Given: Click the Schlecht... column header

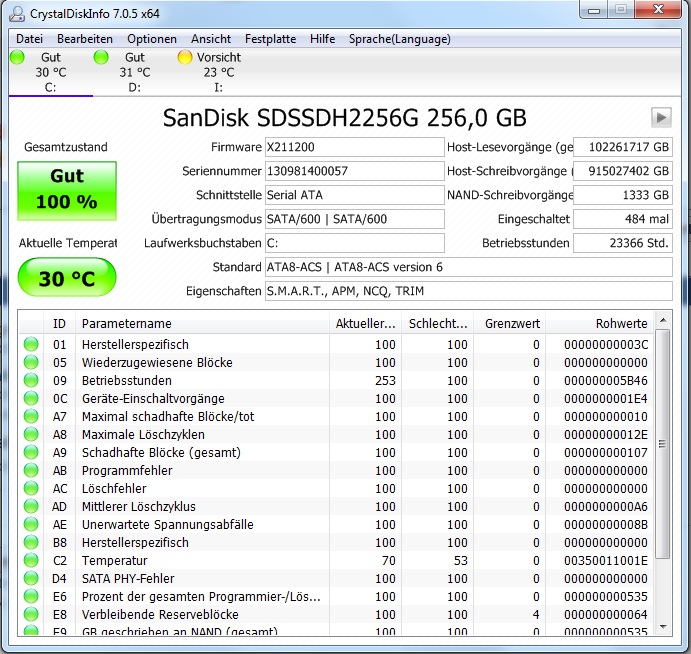Looking at the screenshot, I should click(x=438, y=323).
